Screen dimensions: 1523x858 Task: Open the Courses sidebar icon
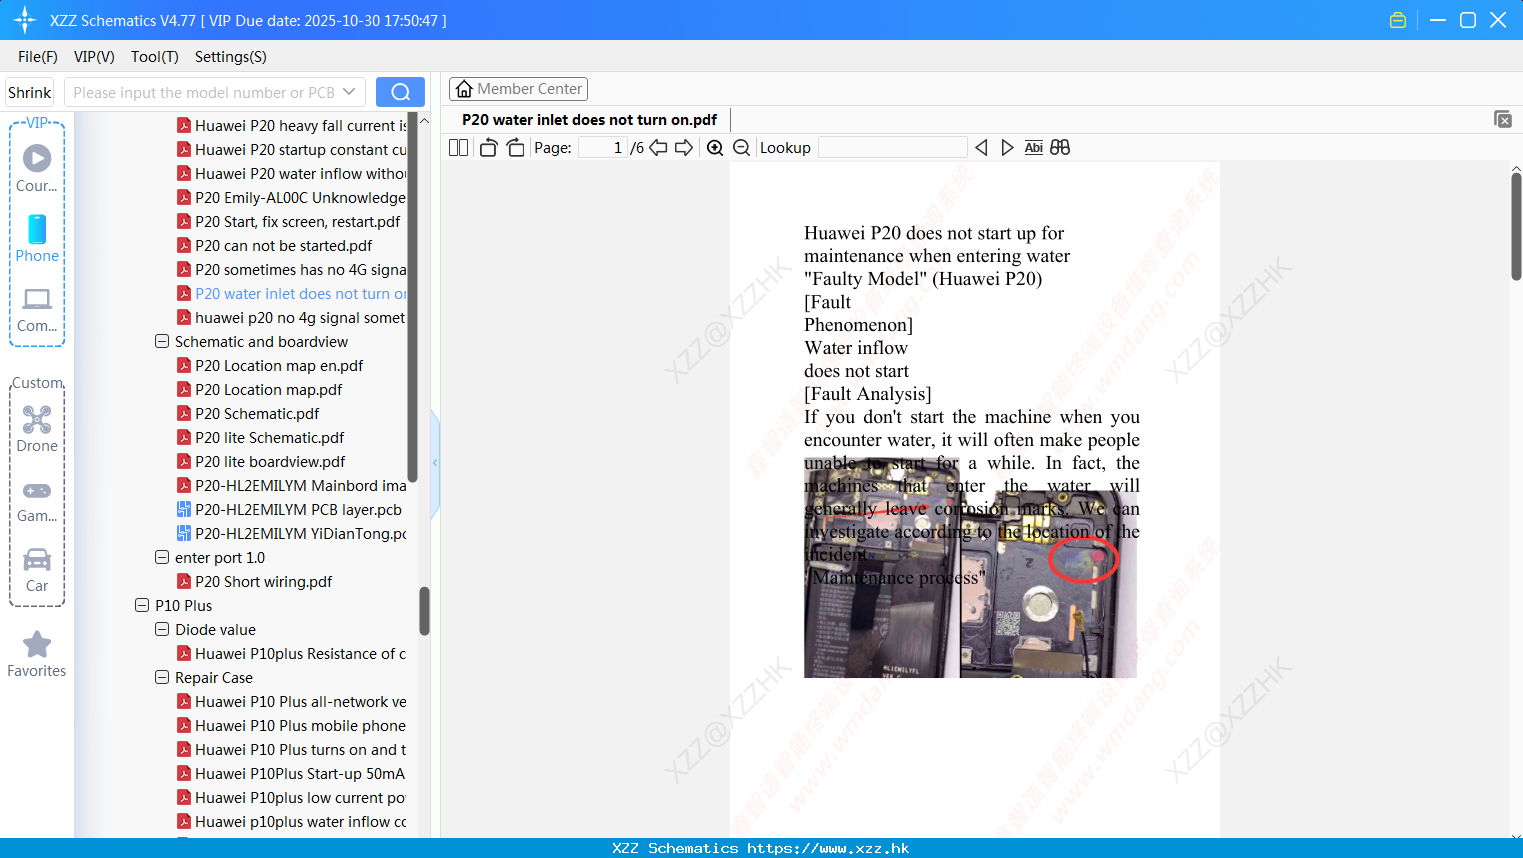pos(37,168)
